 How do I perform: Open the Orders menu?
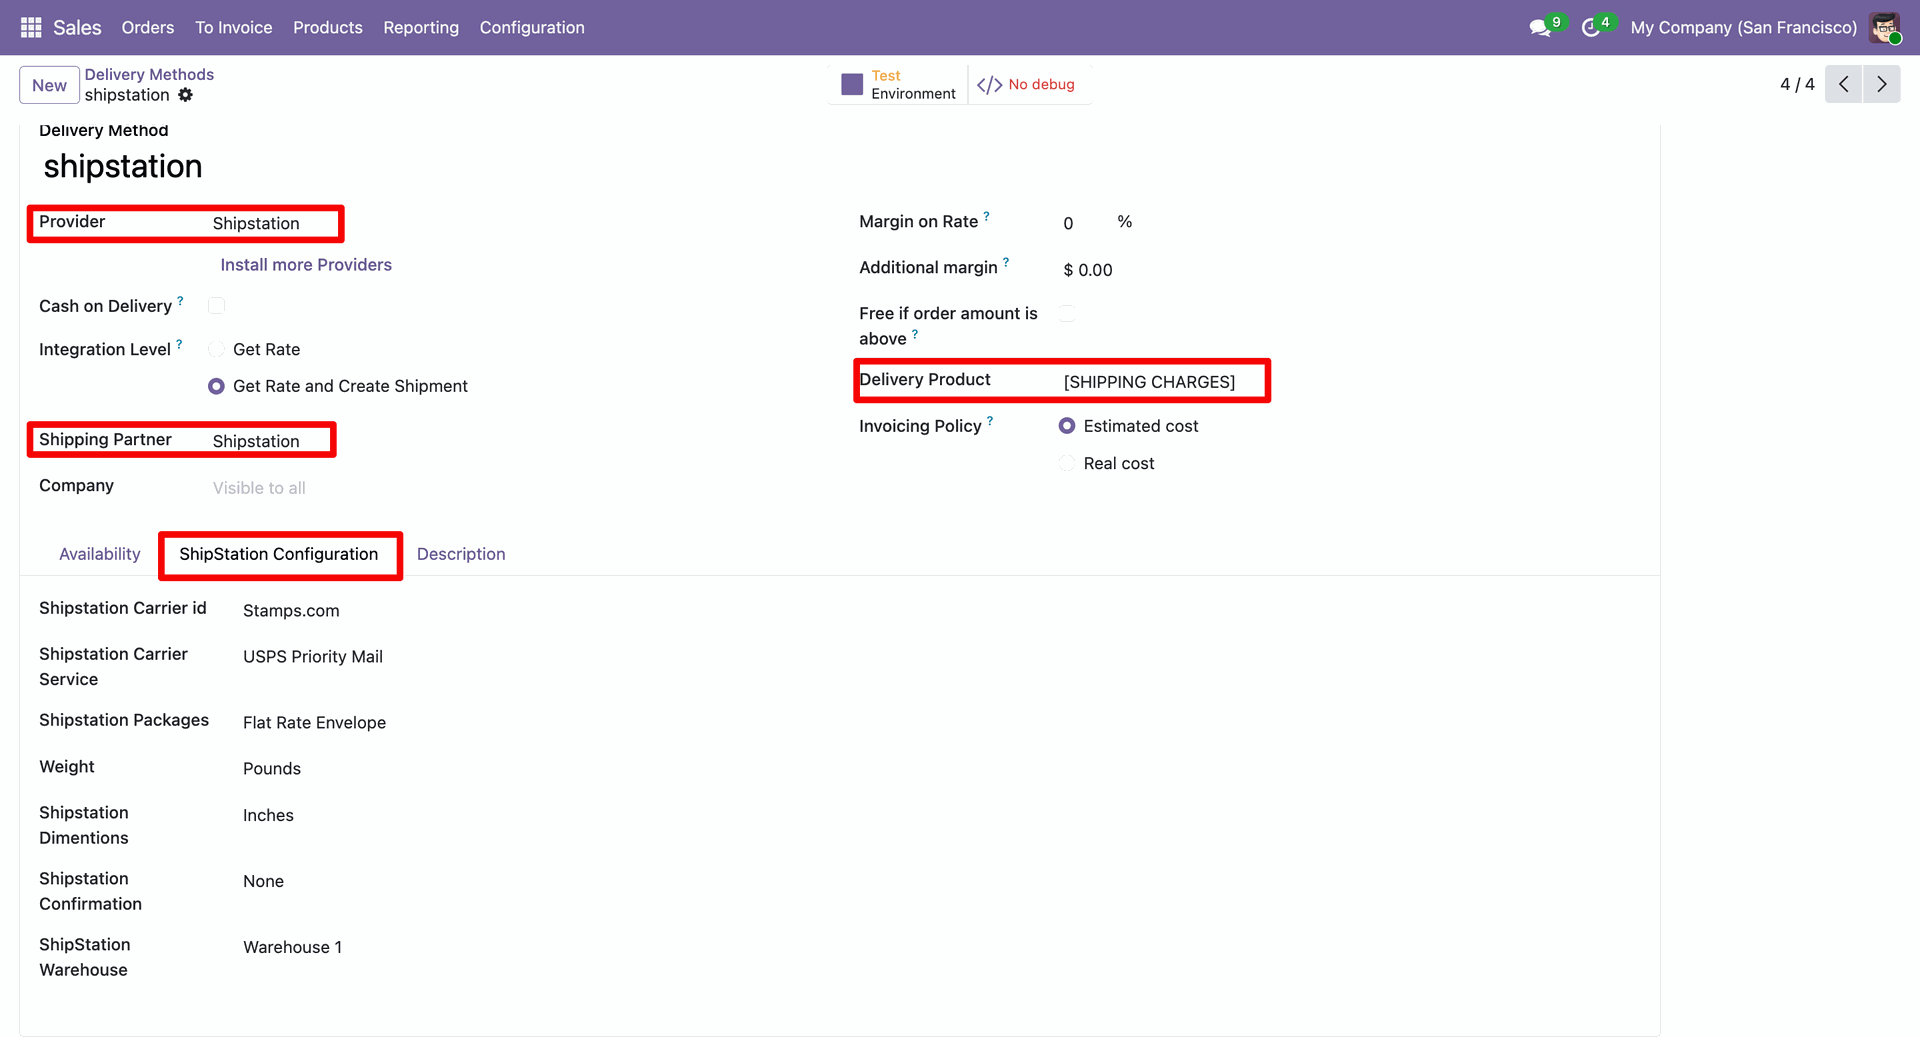point(148,27)
